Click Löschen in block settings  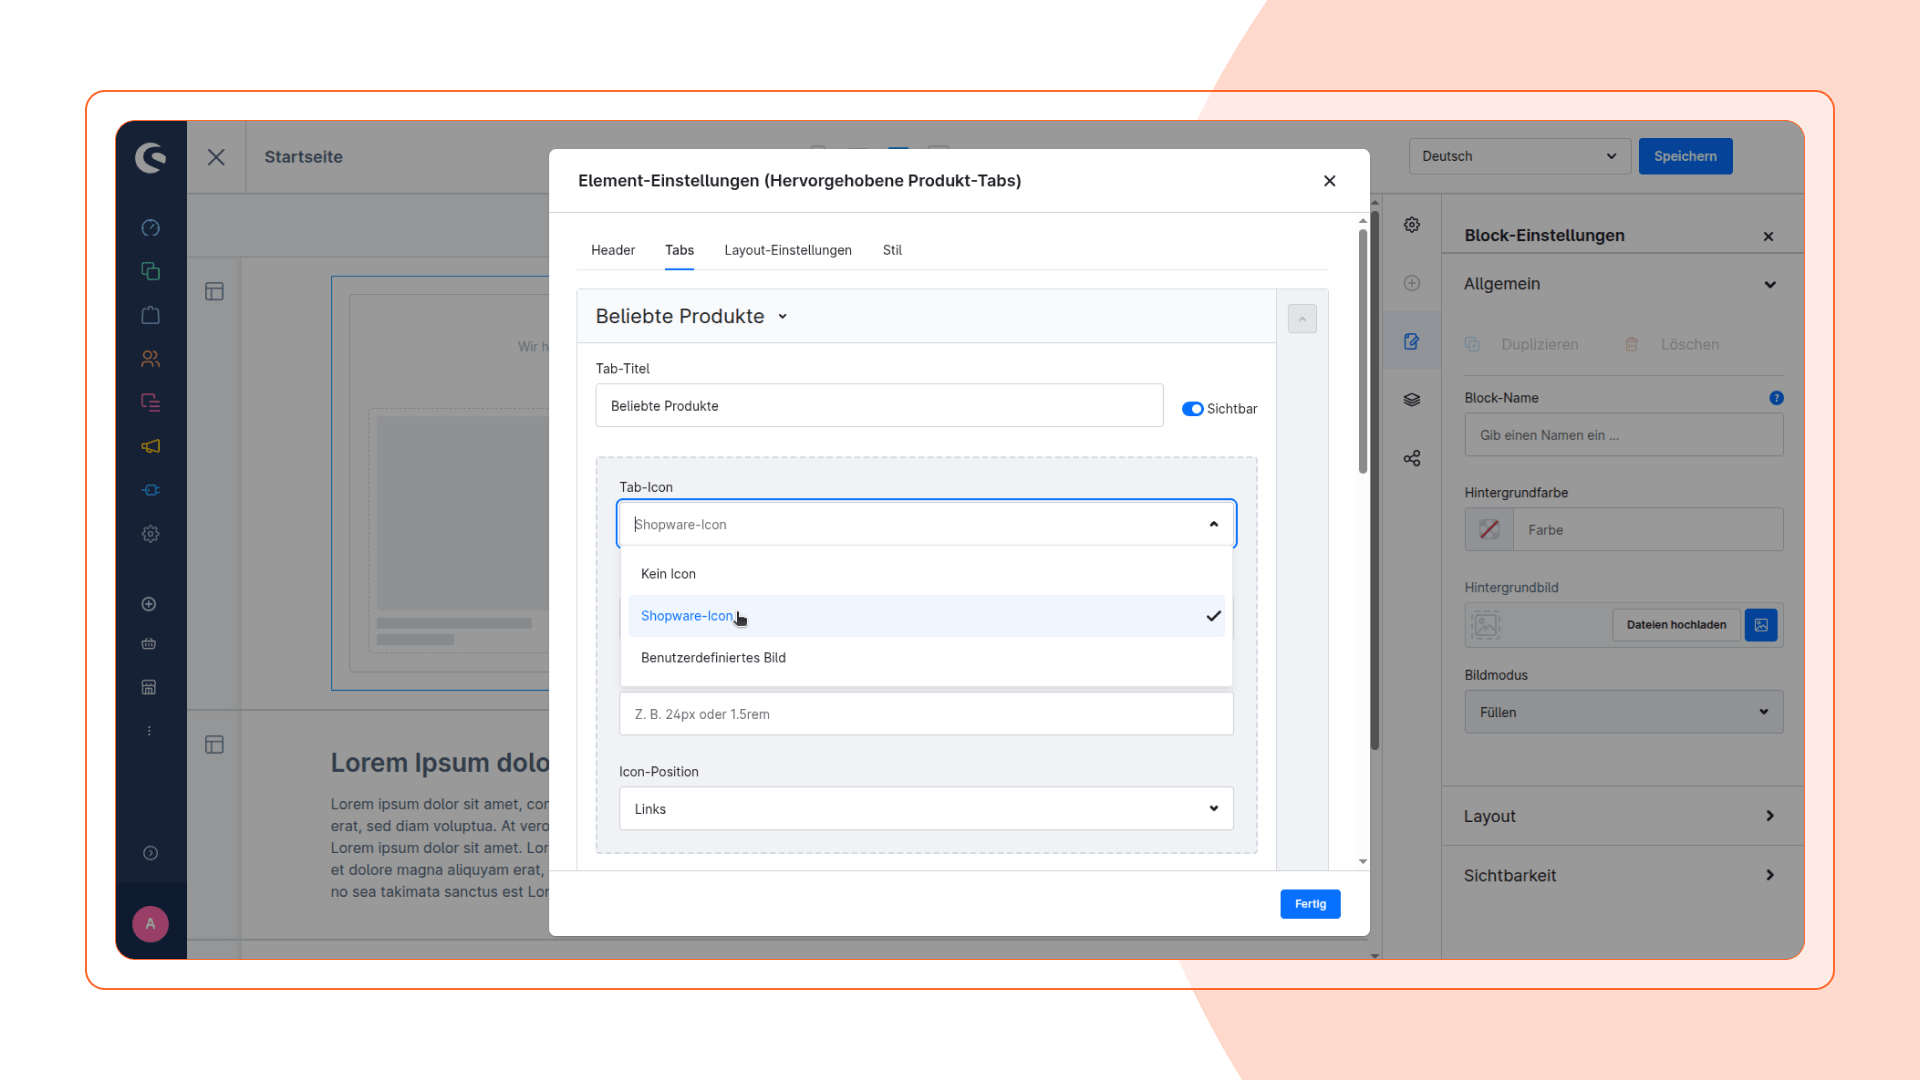[1672, 344]
